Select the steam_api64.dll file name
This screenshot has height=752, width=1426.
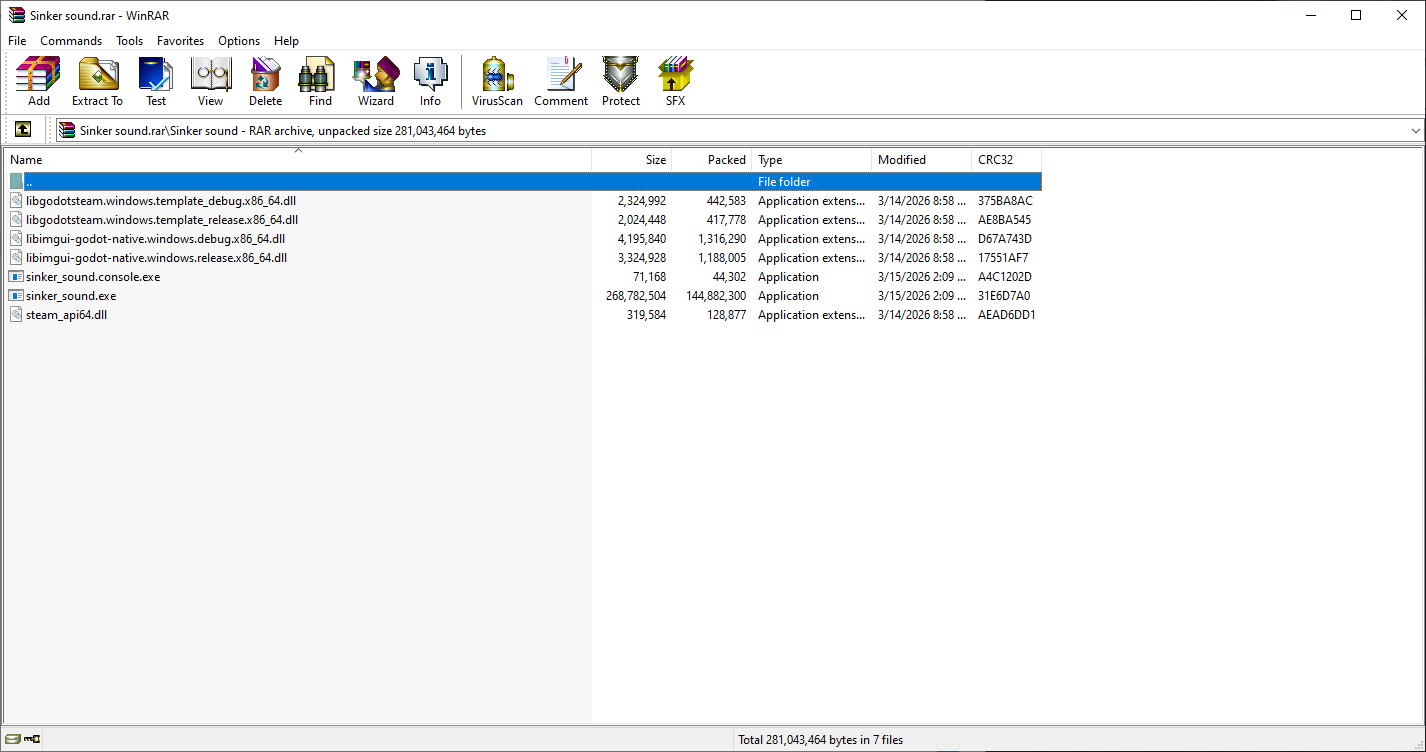point(67,315)
